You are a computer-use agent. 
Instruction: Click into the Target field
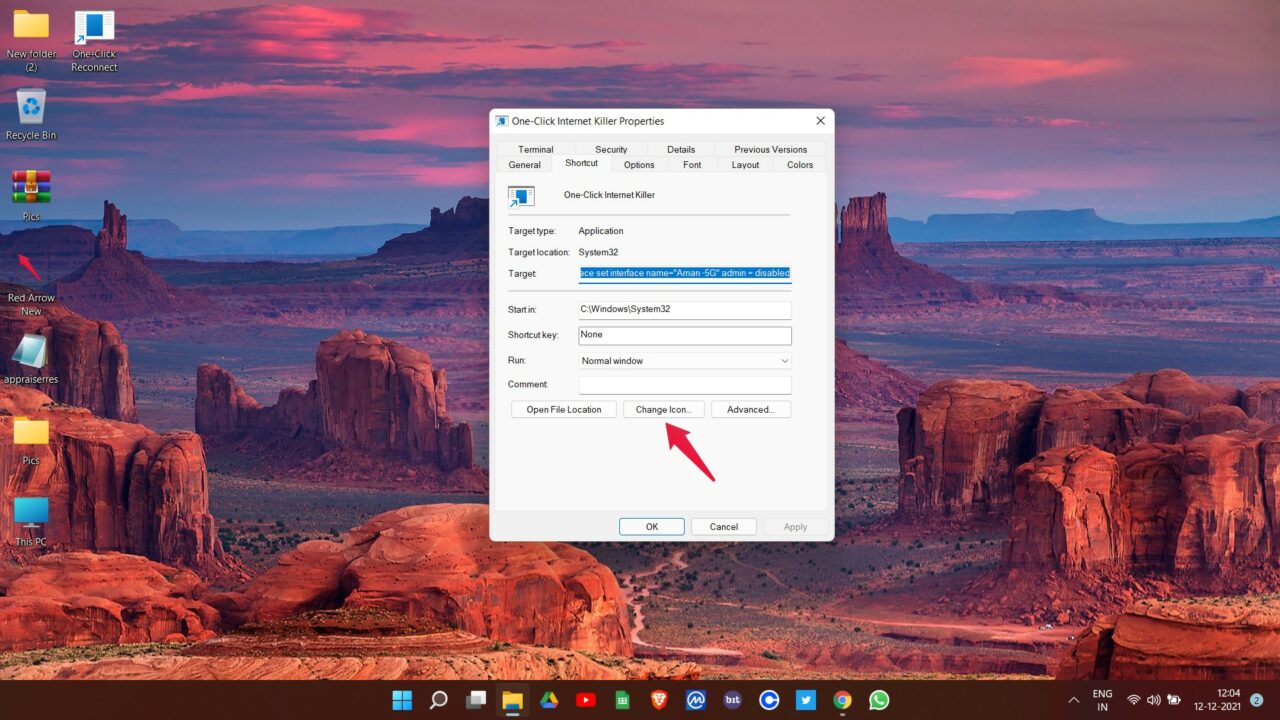coord(685,274)
